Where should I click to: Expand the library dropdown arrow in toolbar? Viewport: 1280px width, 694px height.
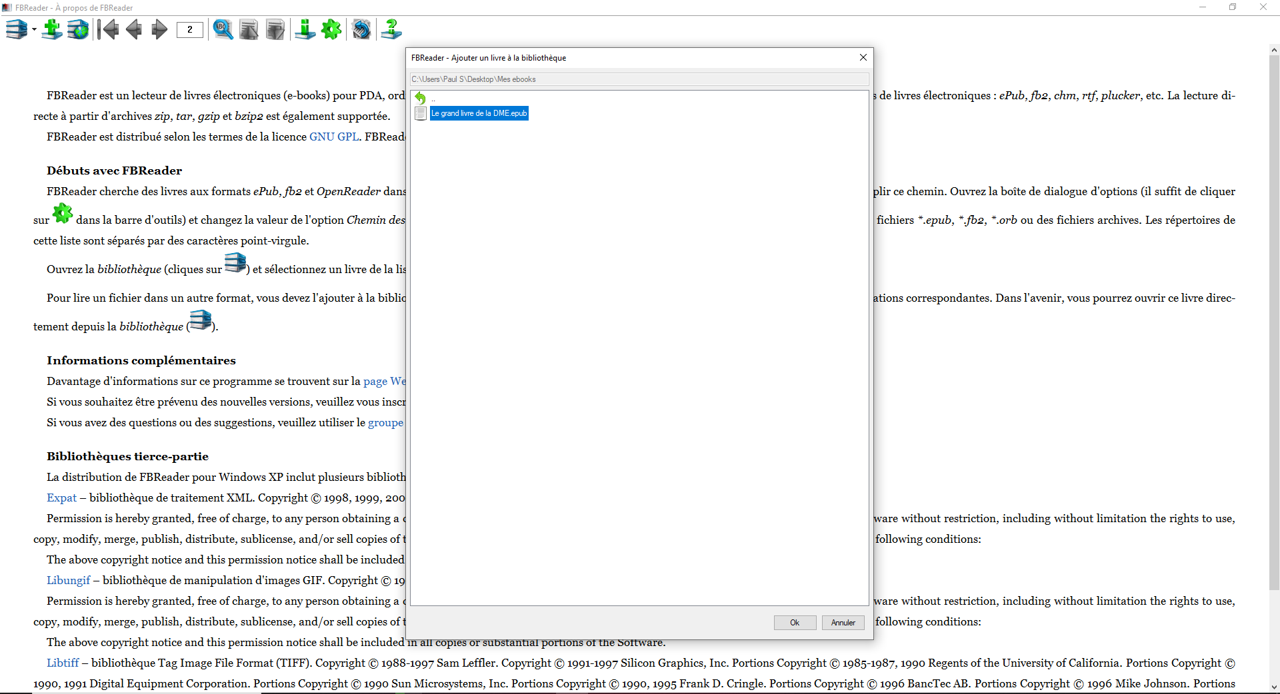pyautogui.click(x=34, y=30)
